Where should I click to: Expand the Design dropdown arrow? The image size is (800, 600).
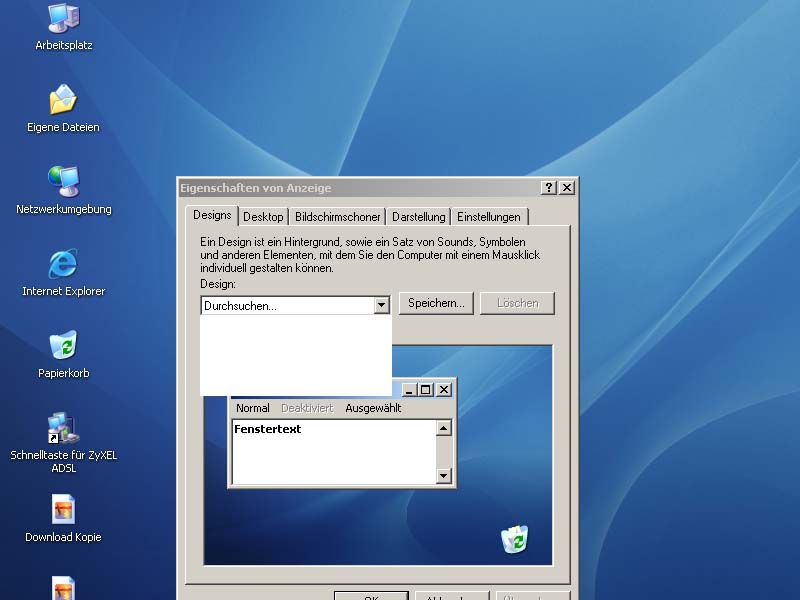click(380, 305)
